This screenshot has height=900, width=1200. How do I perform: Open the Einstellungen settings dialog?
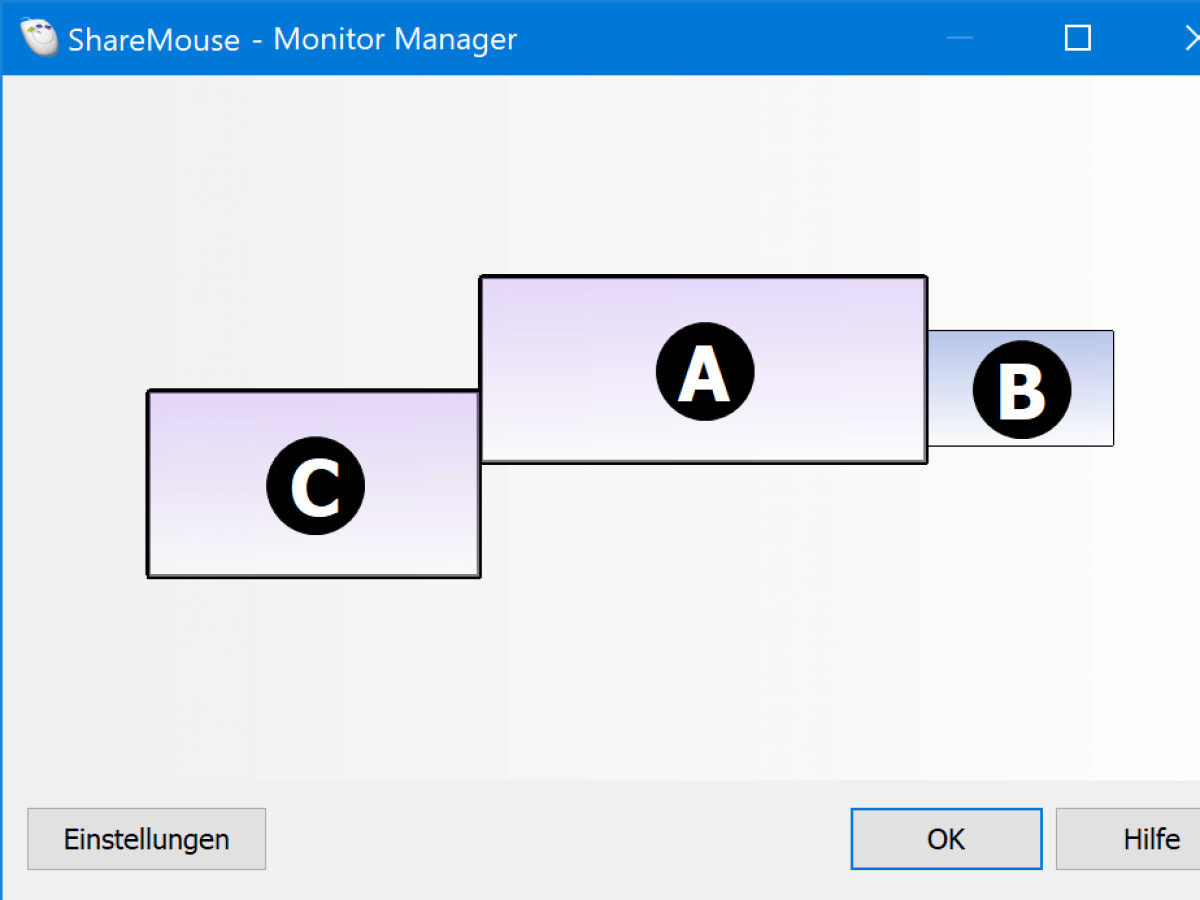[x=146, y=839]
